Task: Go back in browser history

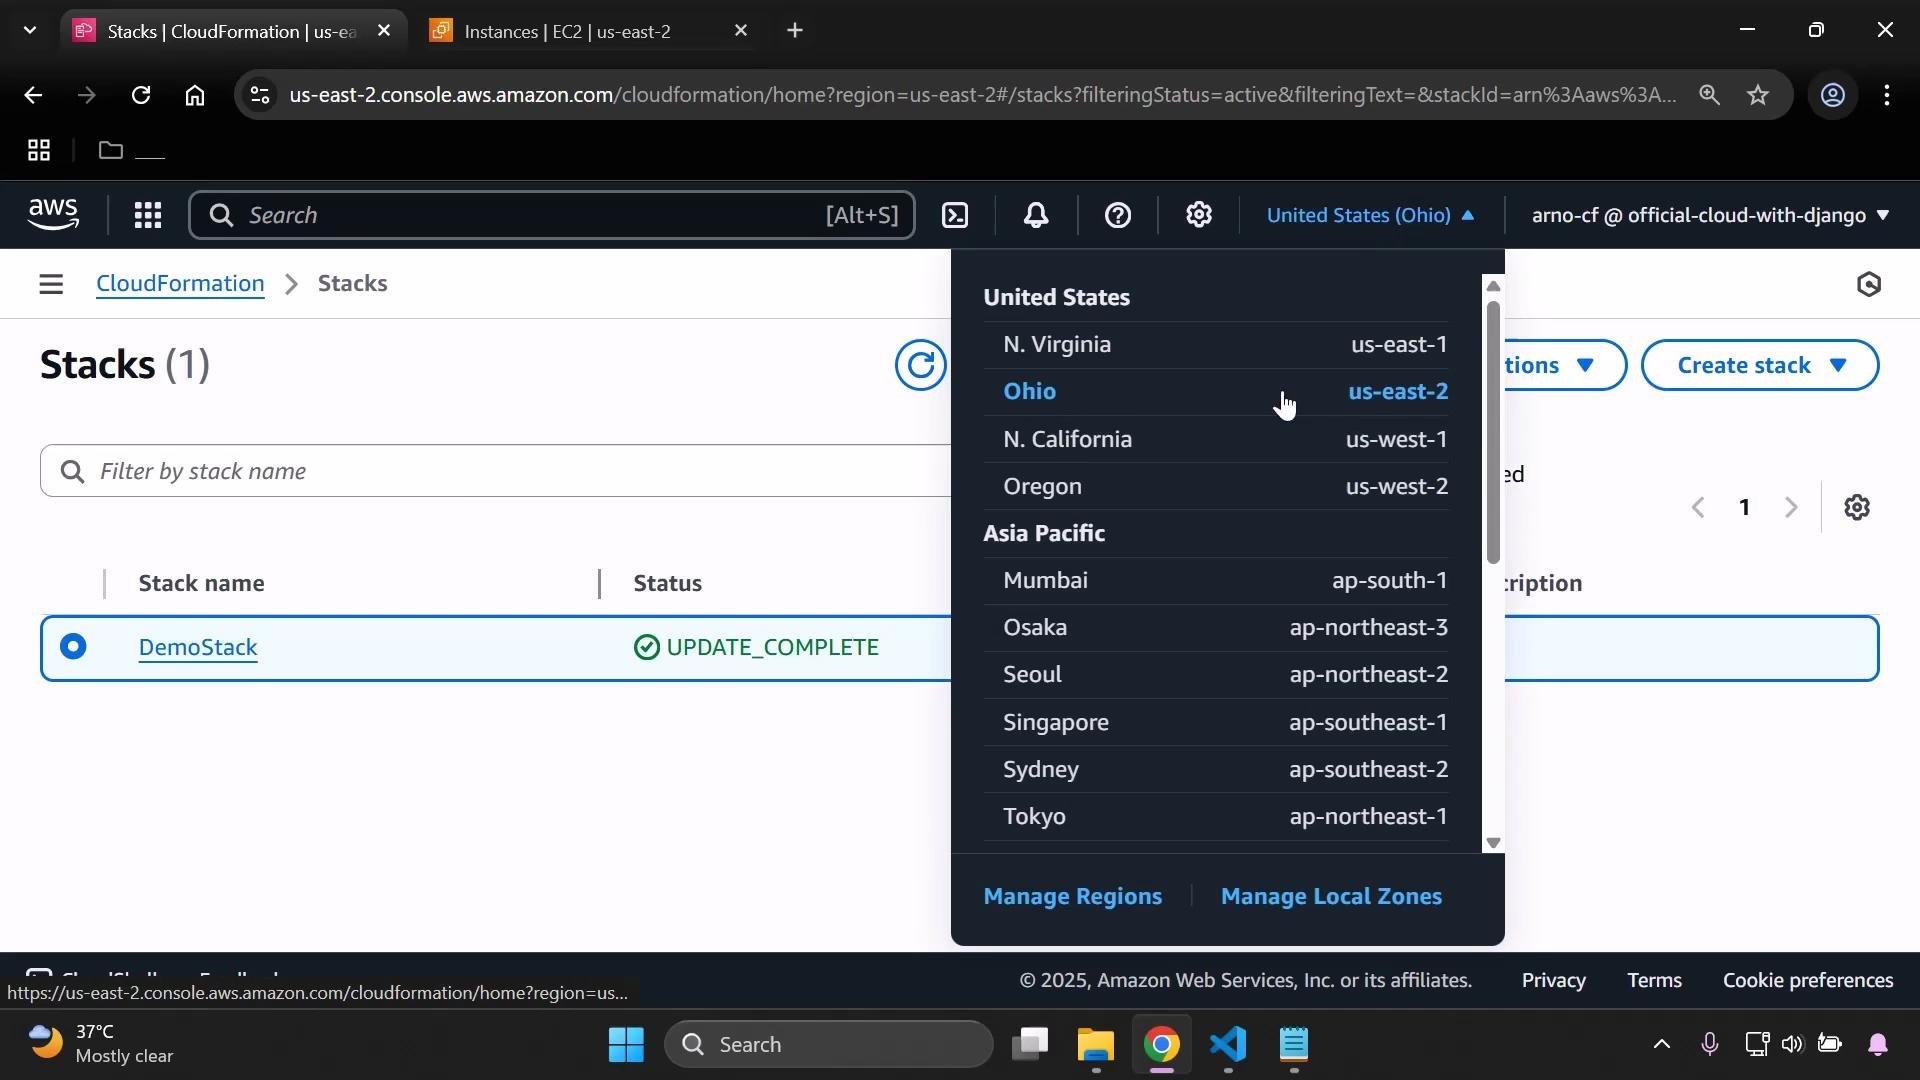Action: [x=33, y=95]
